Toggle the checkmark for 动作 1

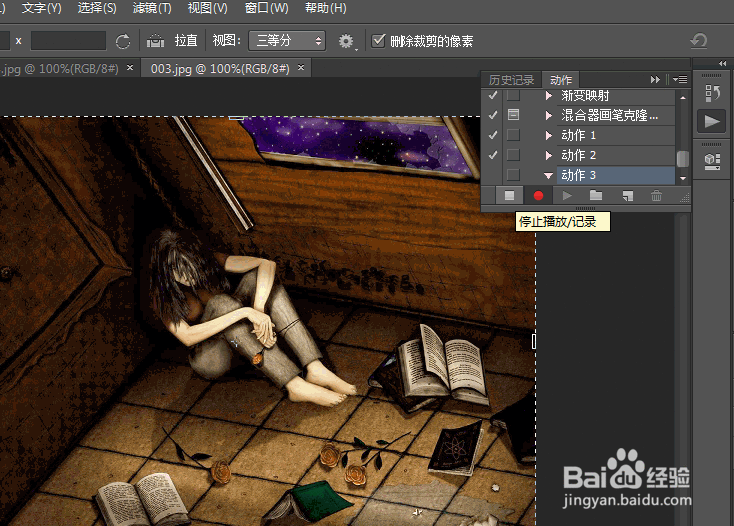pyautogui.click(x=493, y=135)
